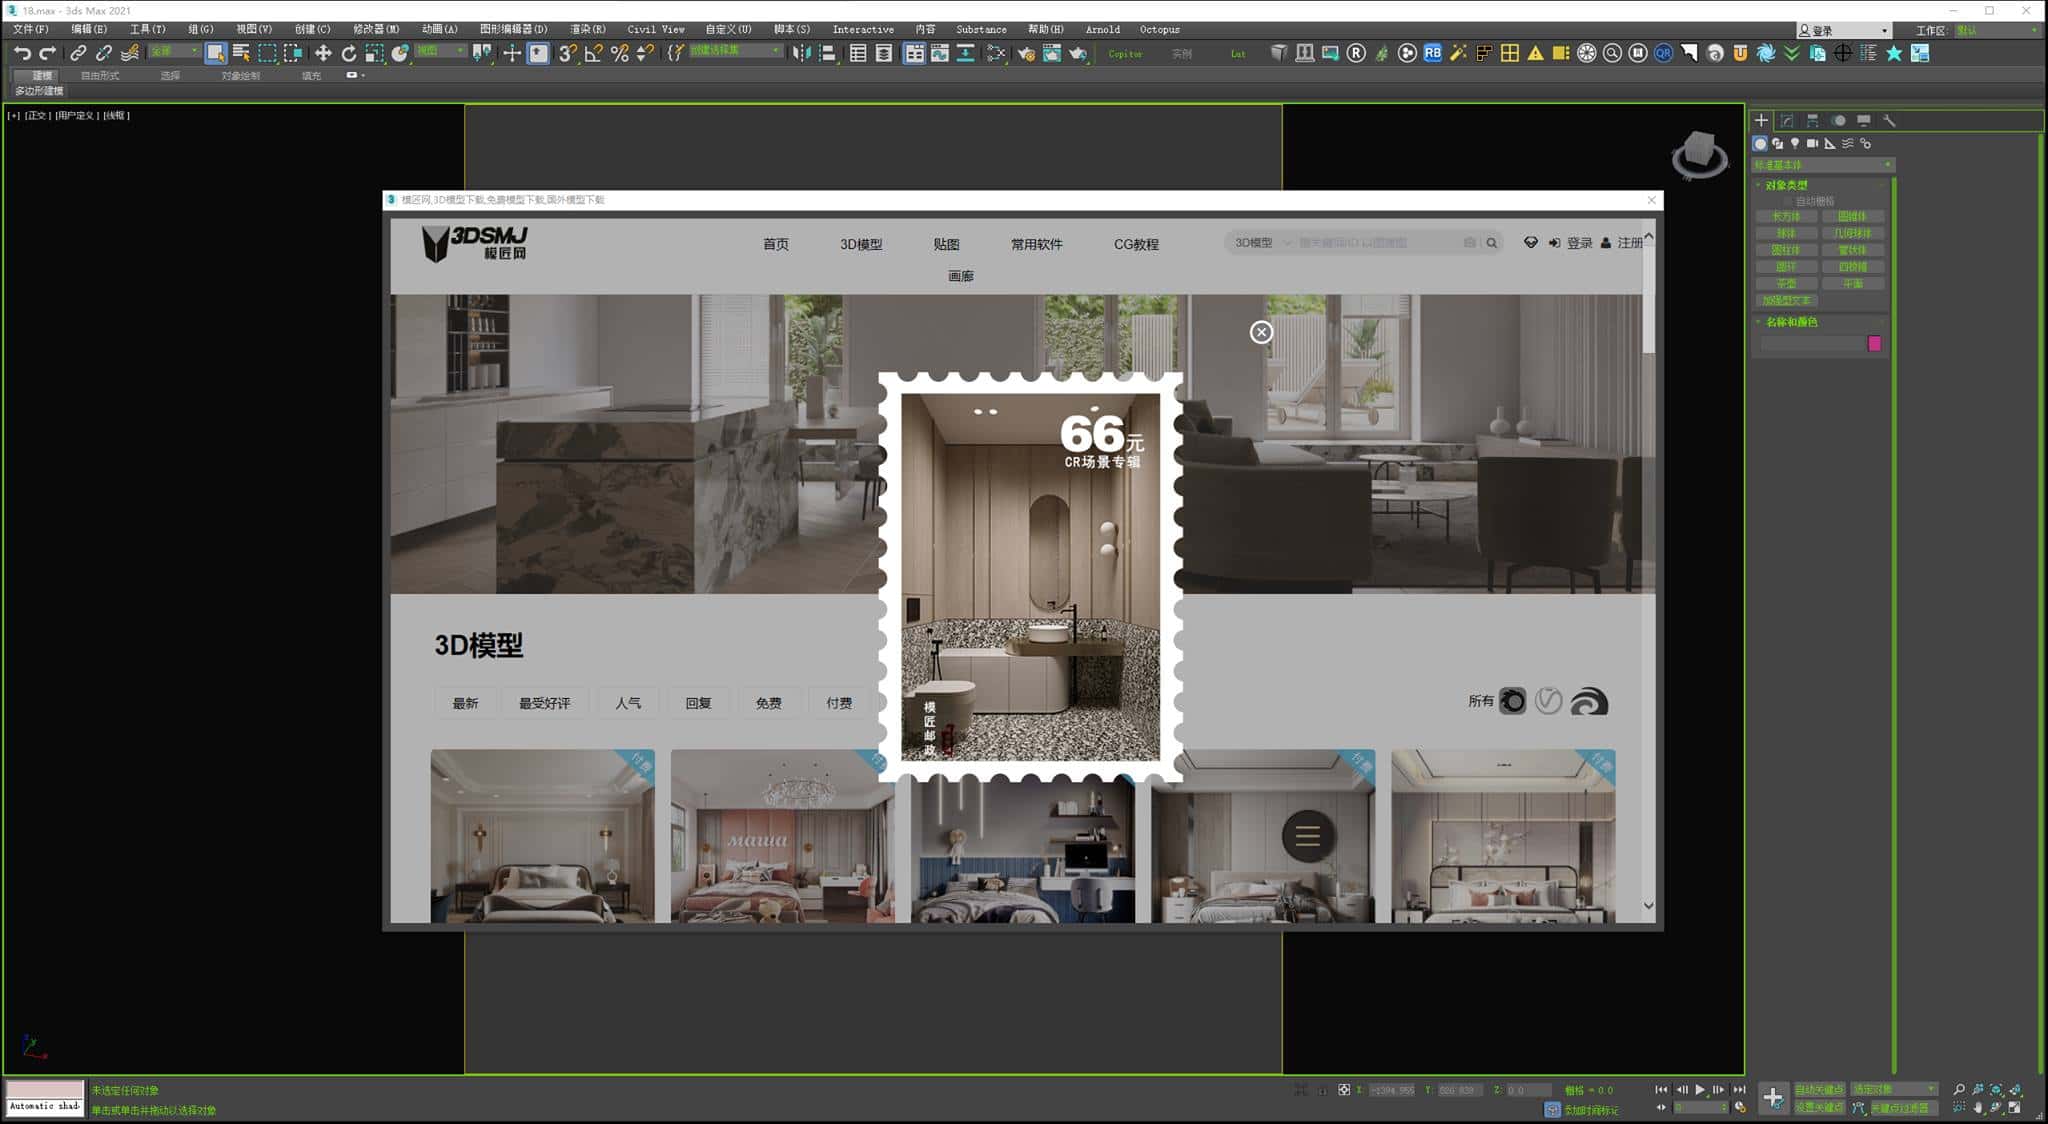Select the Cameras category icon
The height and width of the screenshot is (1124, 2048).
pos(1812,143)
